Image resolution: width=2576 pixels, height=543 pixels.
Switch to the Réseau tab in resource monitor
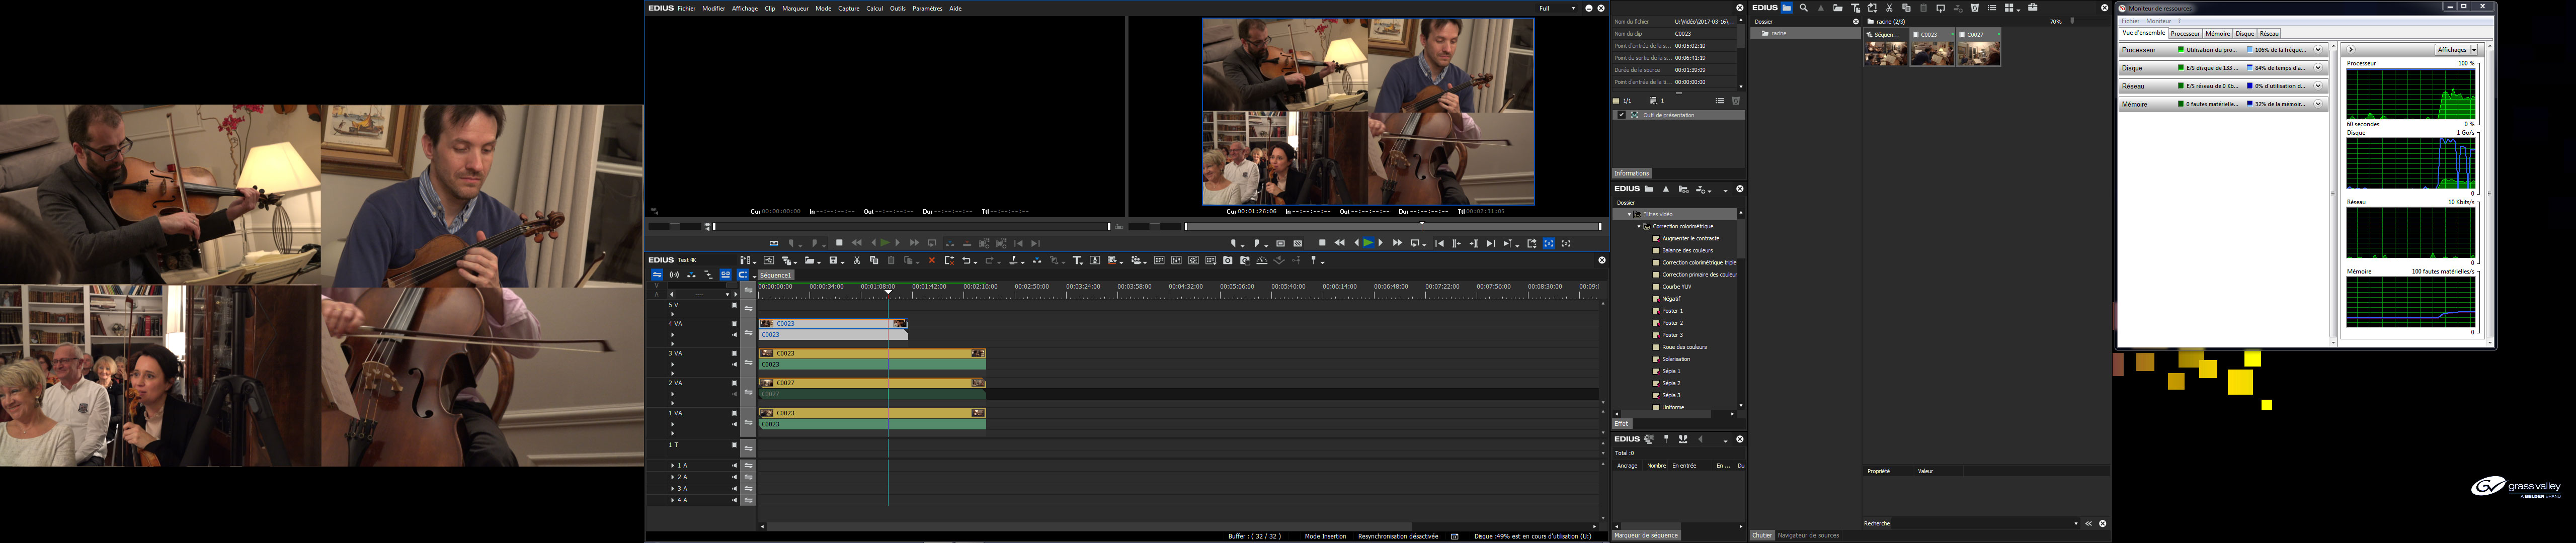coord(2269,33)
